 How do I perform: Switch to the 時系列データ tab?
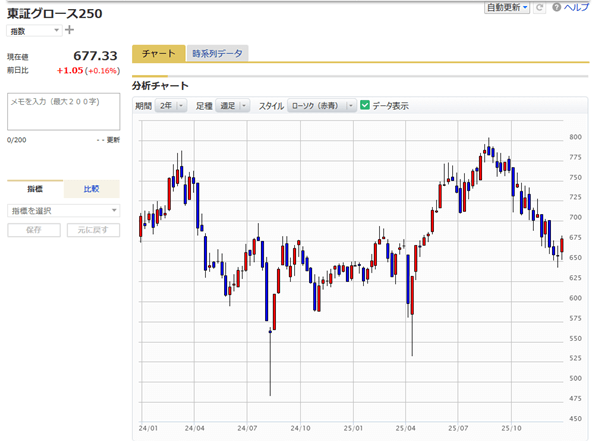(217, 54)
